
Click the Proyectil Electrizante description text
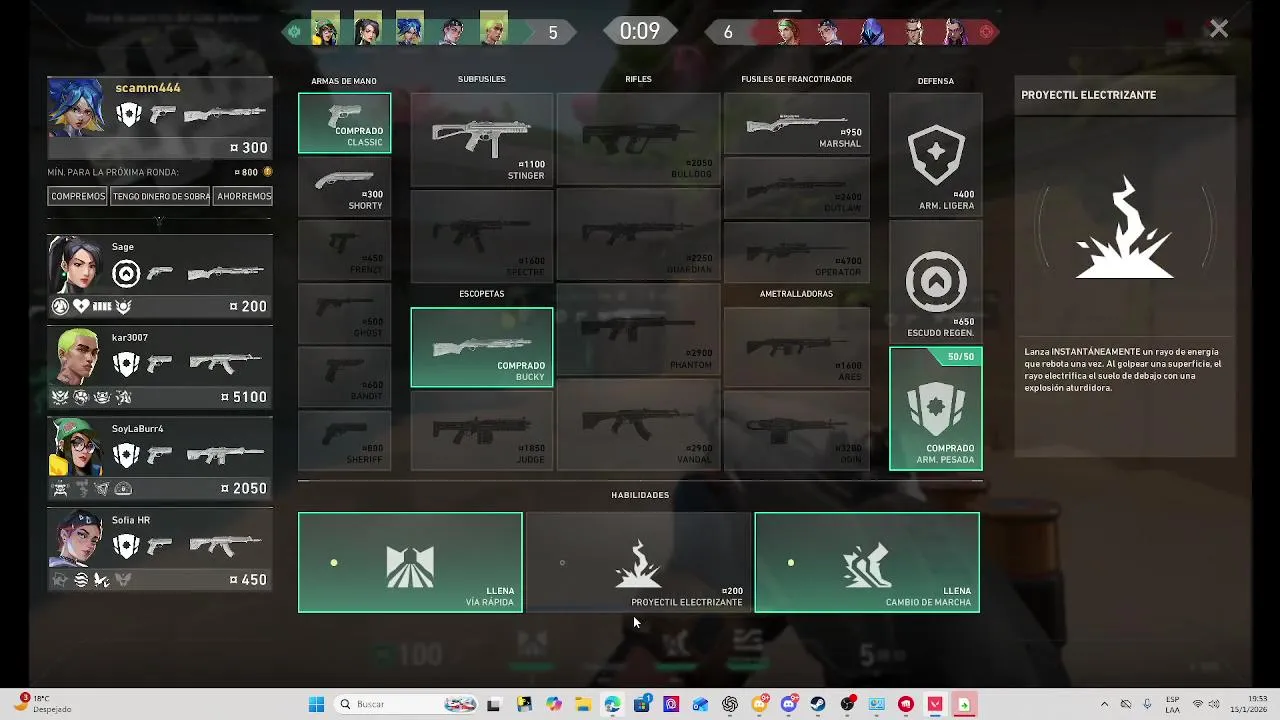[1122, 370]
